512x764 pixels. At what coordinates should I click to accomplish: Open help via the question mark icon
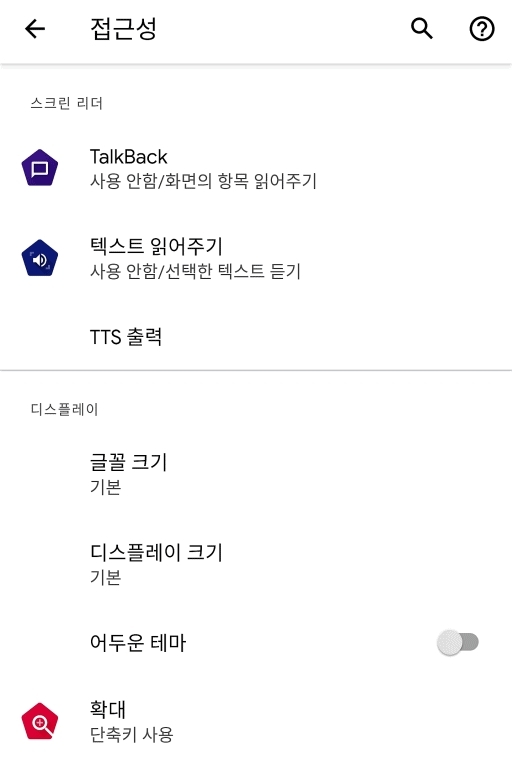tap(482, 29)
